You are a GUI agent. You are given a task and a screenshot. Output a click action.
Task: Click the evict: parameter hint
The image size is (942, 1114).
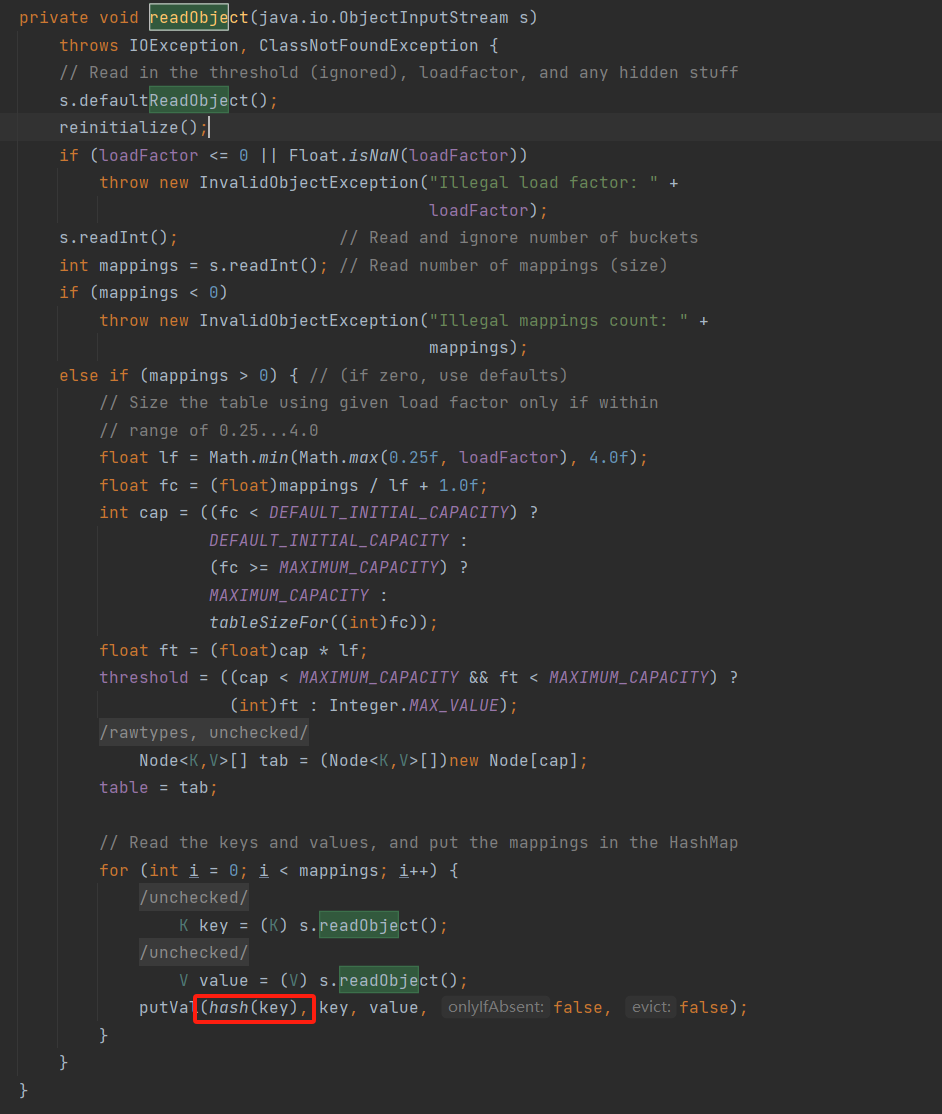point(651,1007)
